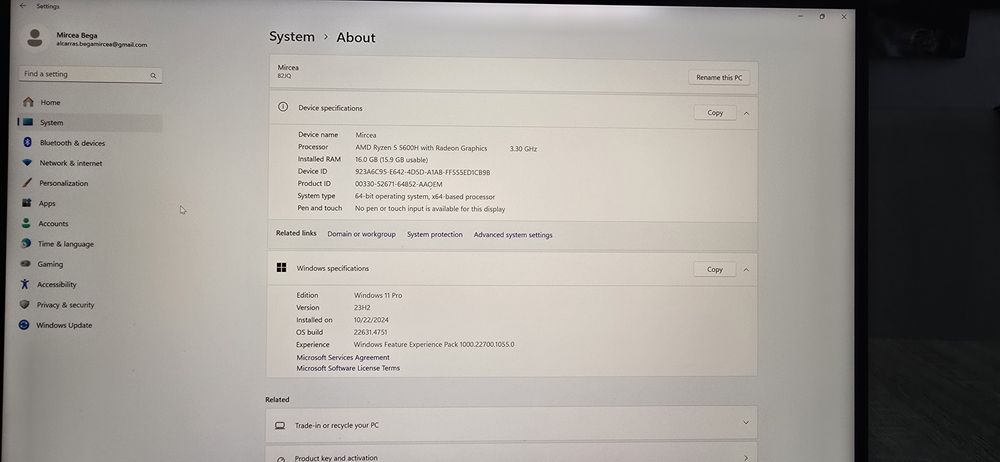Viewport: 1000px width, 462px height.
Task: Click the Personalization brush icon
Action: click(27, 183)
